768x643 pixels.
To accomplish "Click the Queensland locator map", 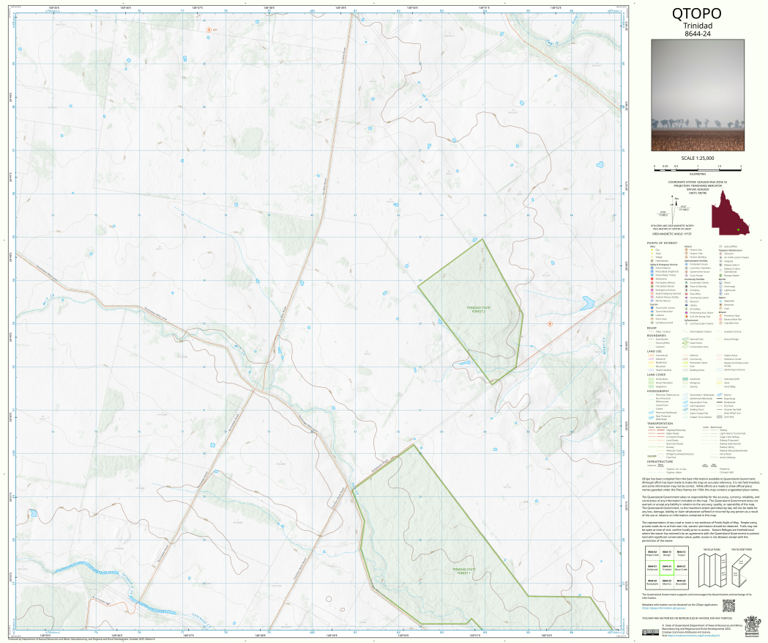I will 730,213.
